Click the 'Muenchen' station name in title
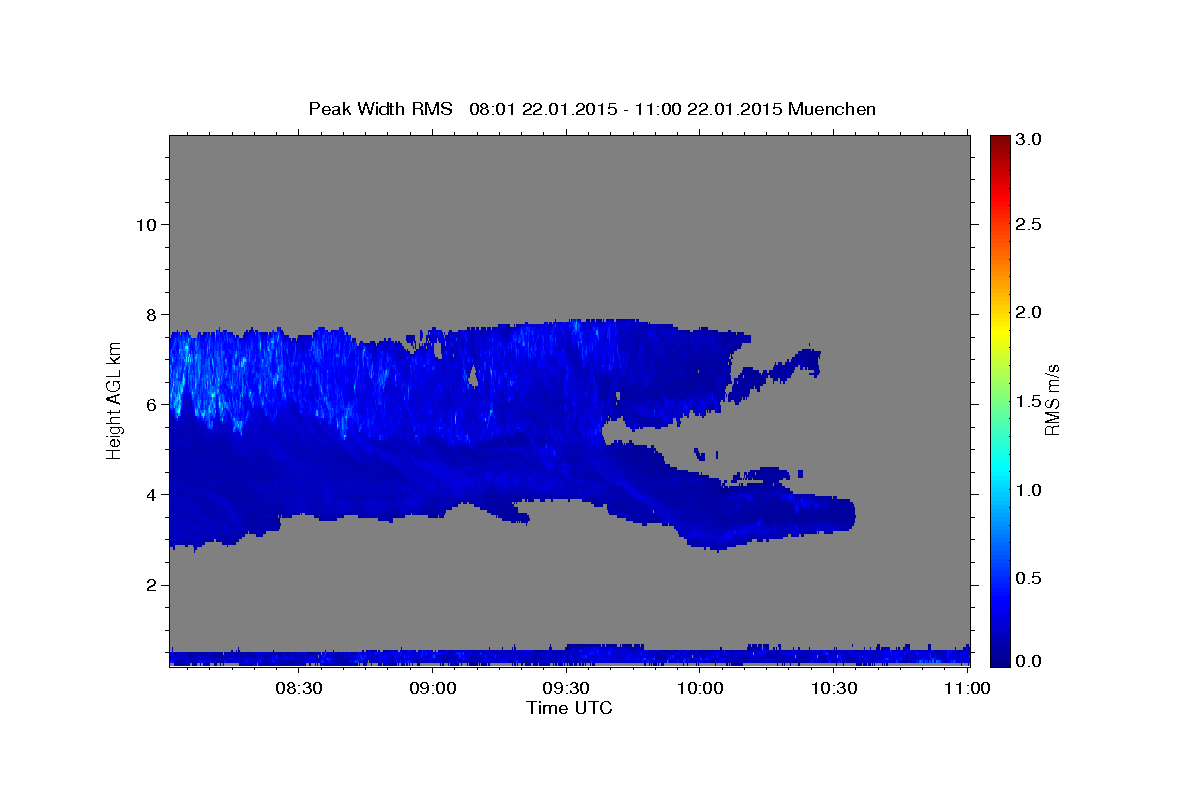This screenshot has height=800, width=1200. (832, 109)
